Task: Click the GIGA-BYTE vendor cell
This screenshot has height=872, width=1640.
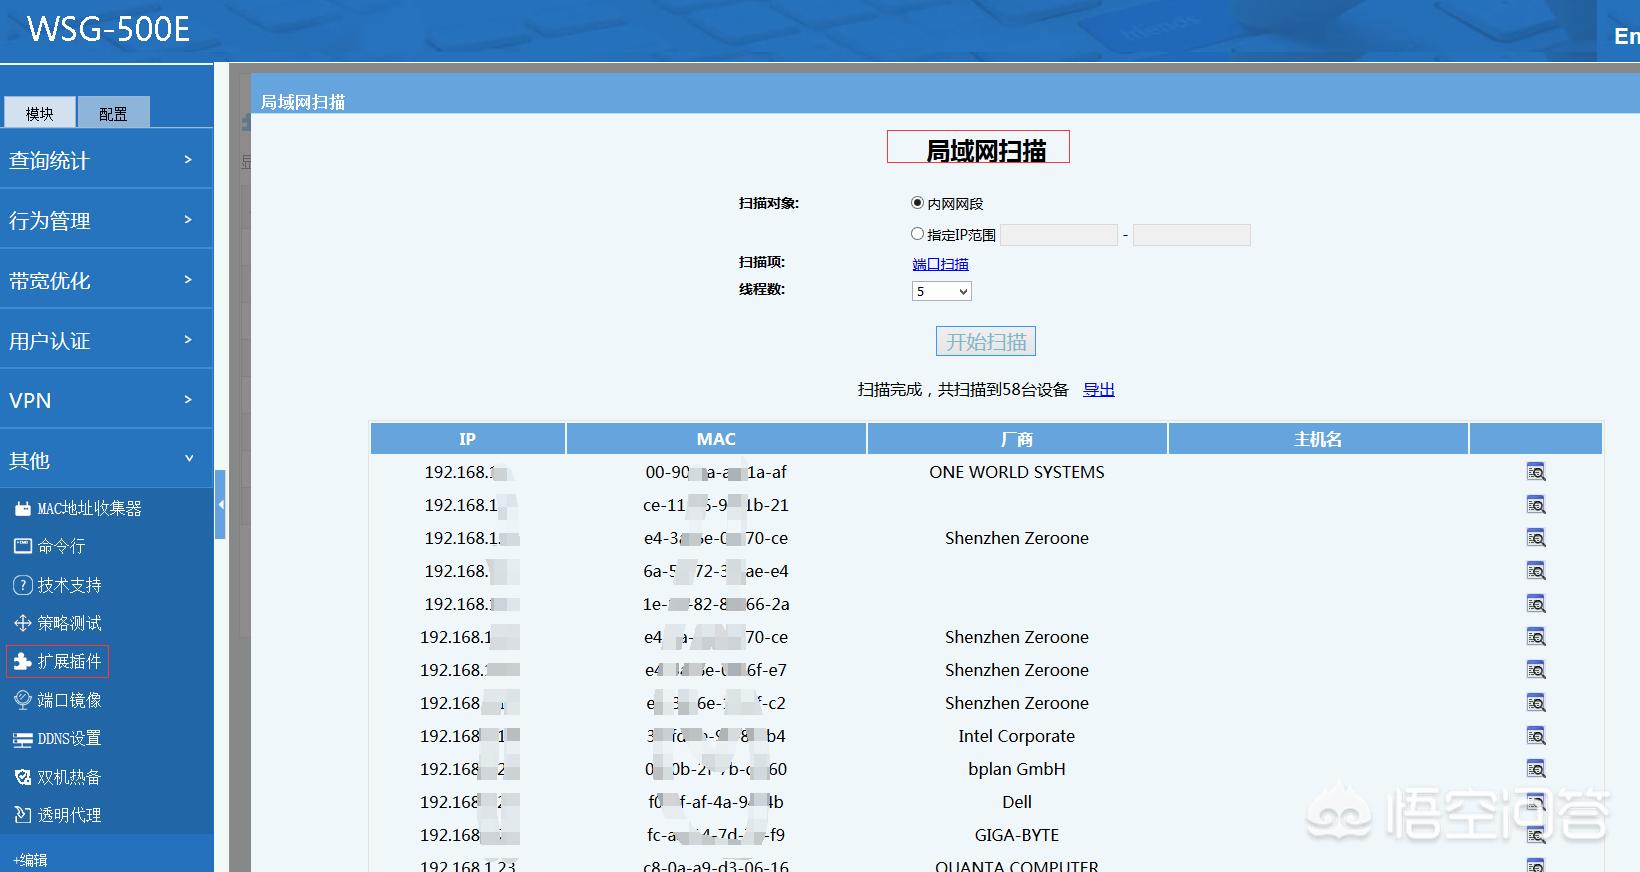Action: (x=1017, y=835)
